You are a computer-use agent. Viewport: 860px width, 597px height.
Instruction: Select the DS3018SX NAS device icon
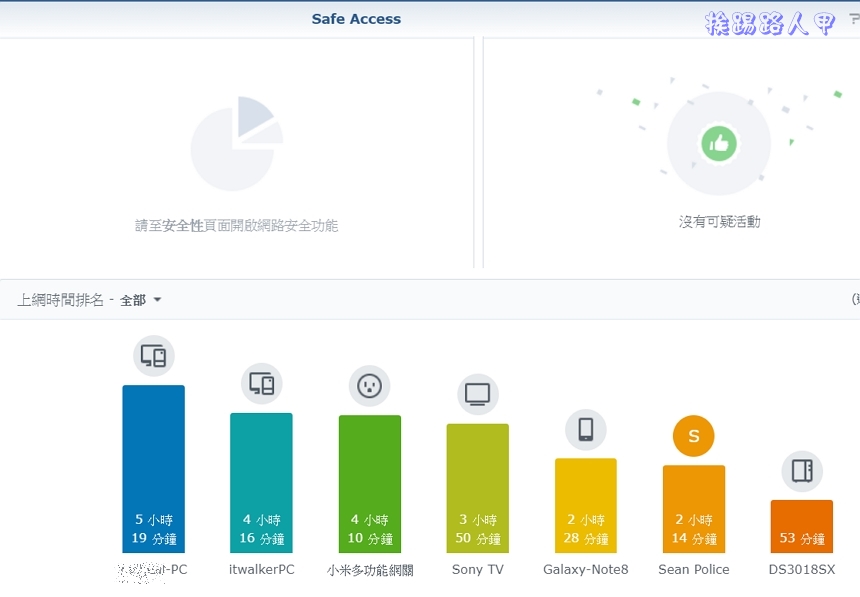pyautogui.click(x=802, y=471)
